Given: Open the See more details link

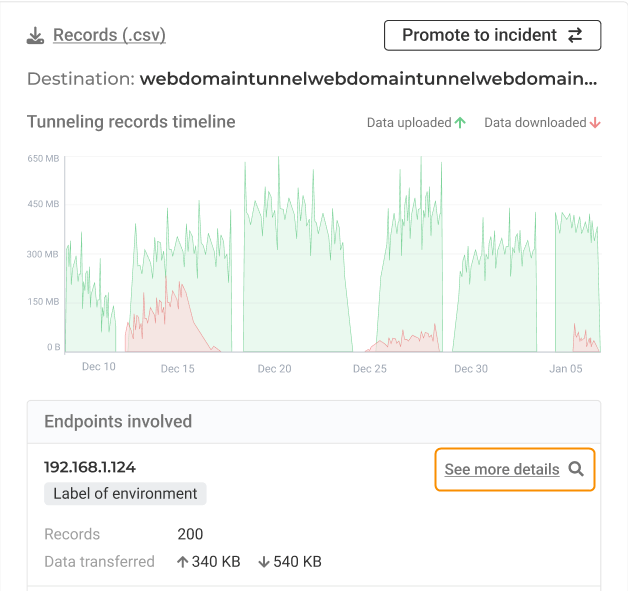Looking at the screenshot, I should pyautogui.click(x=502, y=469).
